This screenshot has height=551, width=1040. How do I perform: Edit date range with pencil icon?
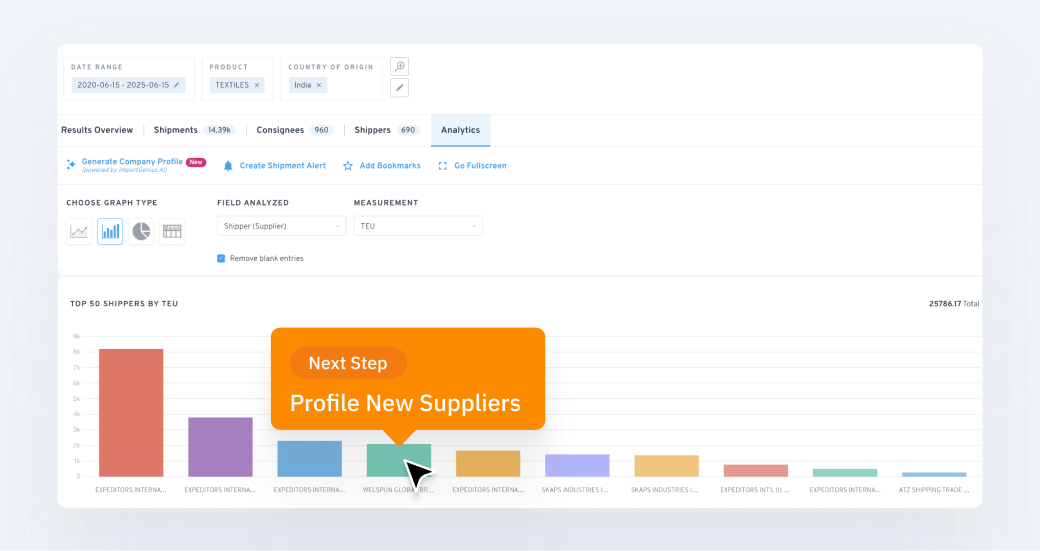pyautogui.click(x=176, y=85)
